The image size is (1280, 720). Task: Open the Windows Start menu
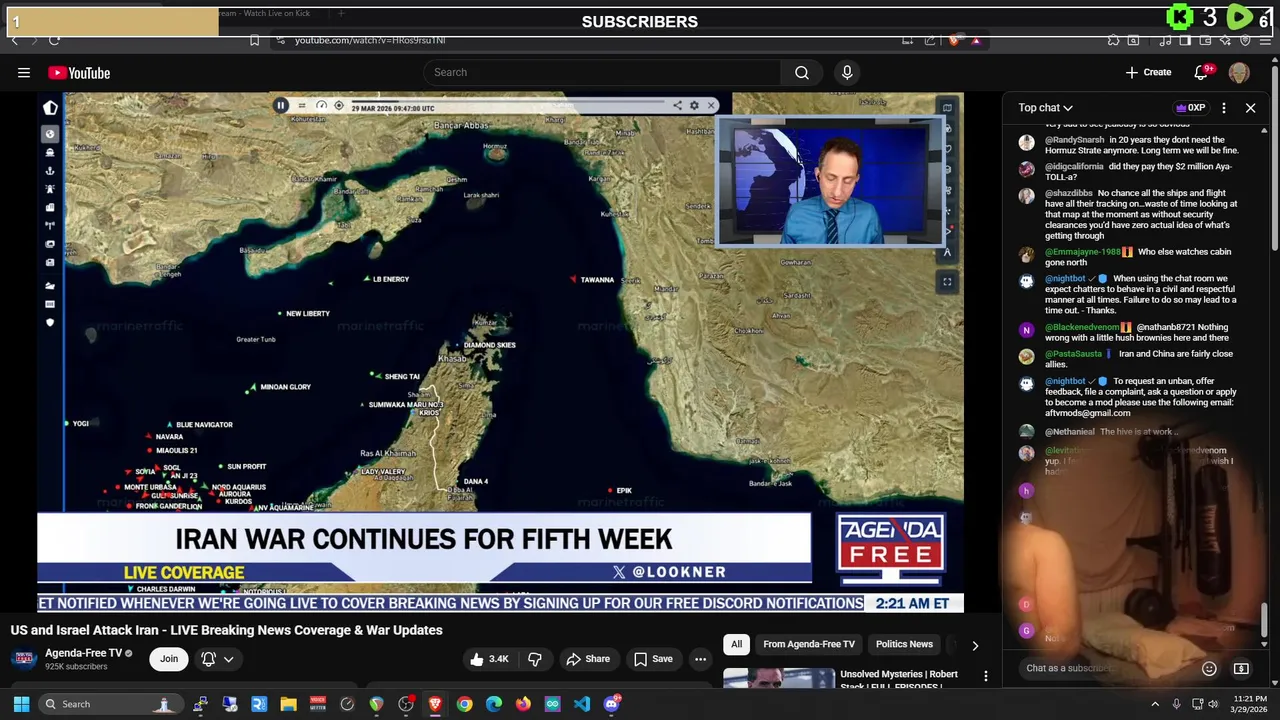pos(21,704)
